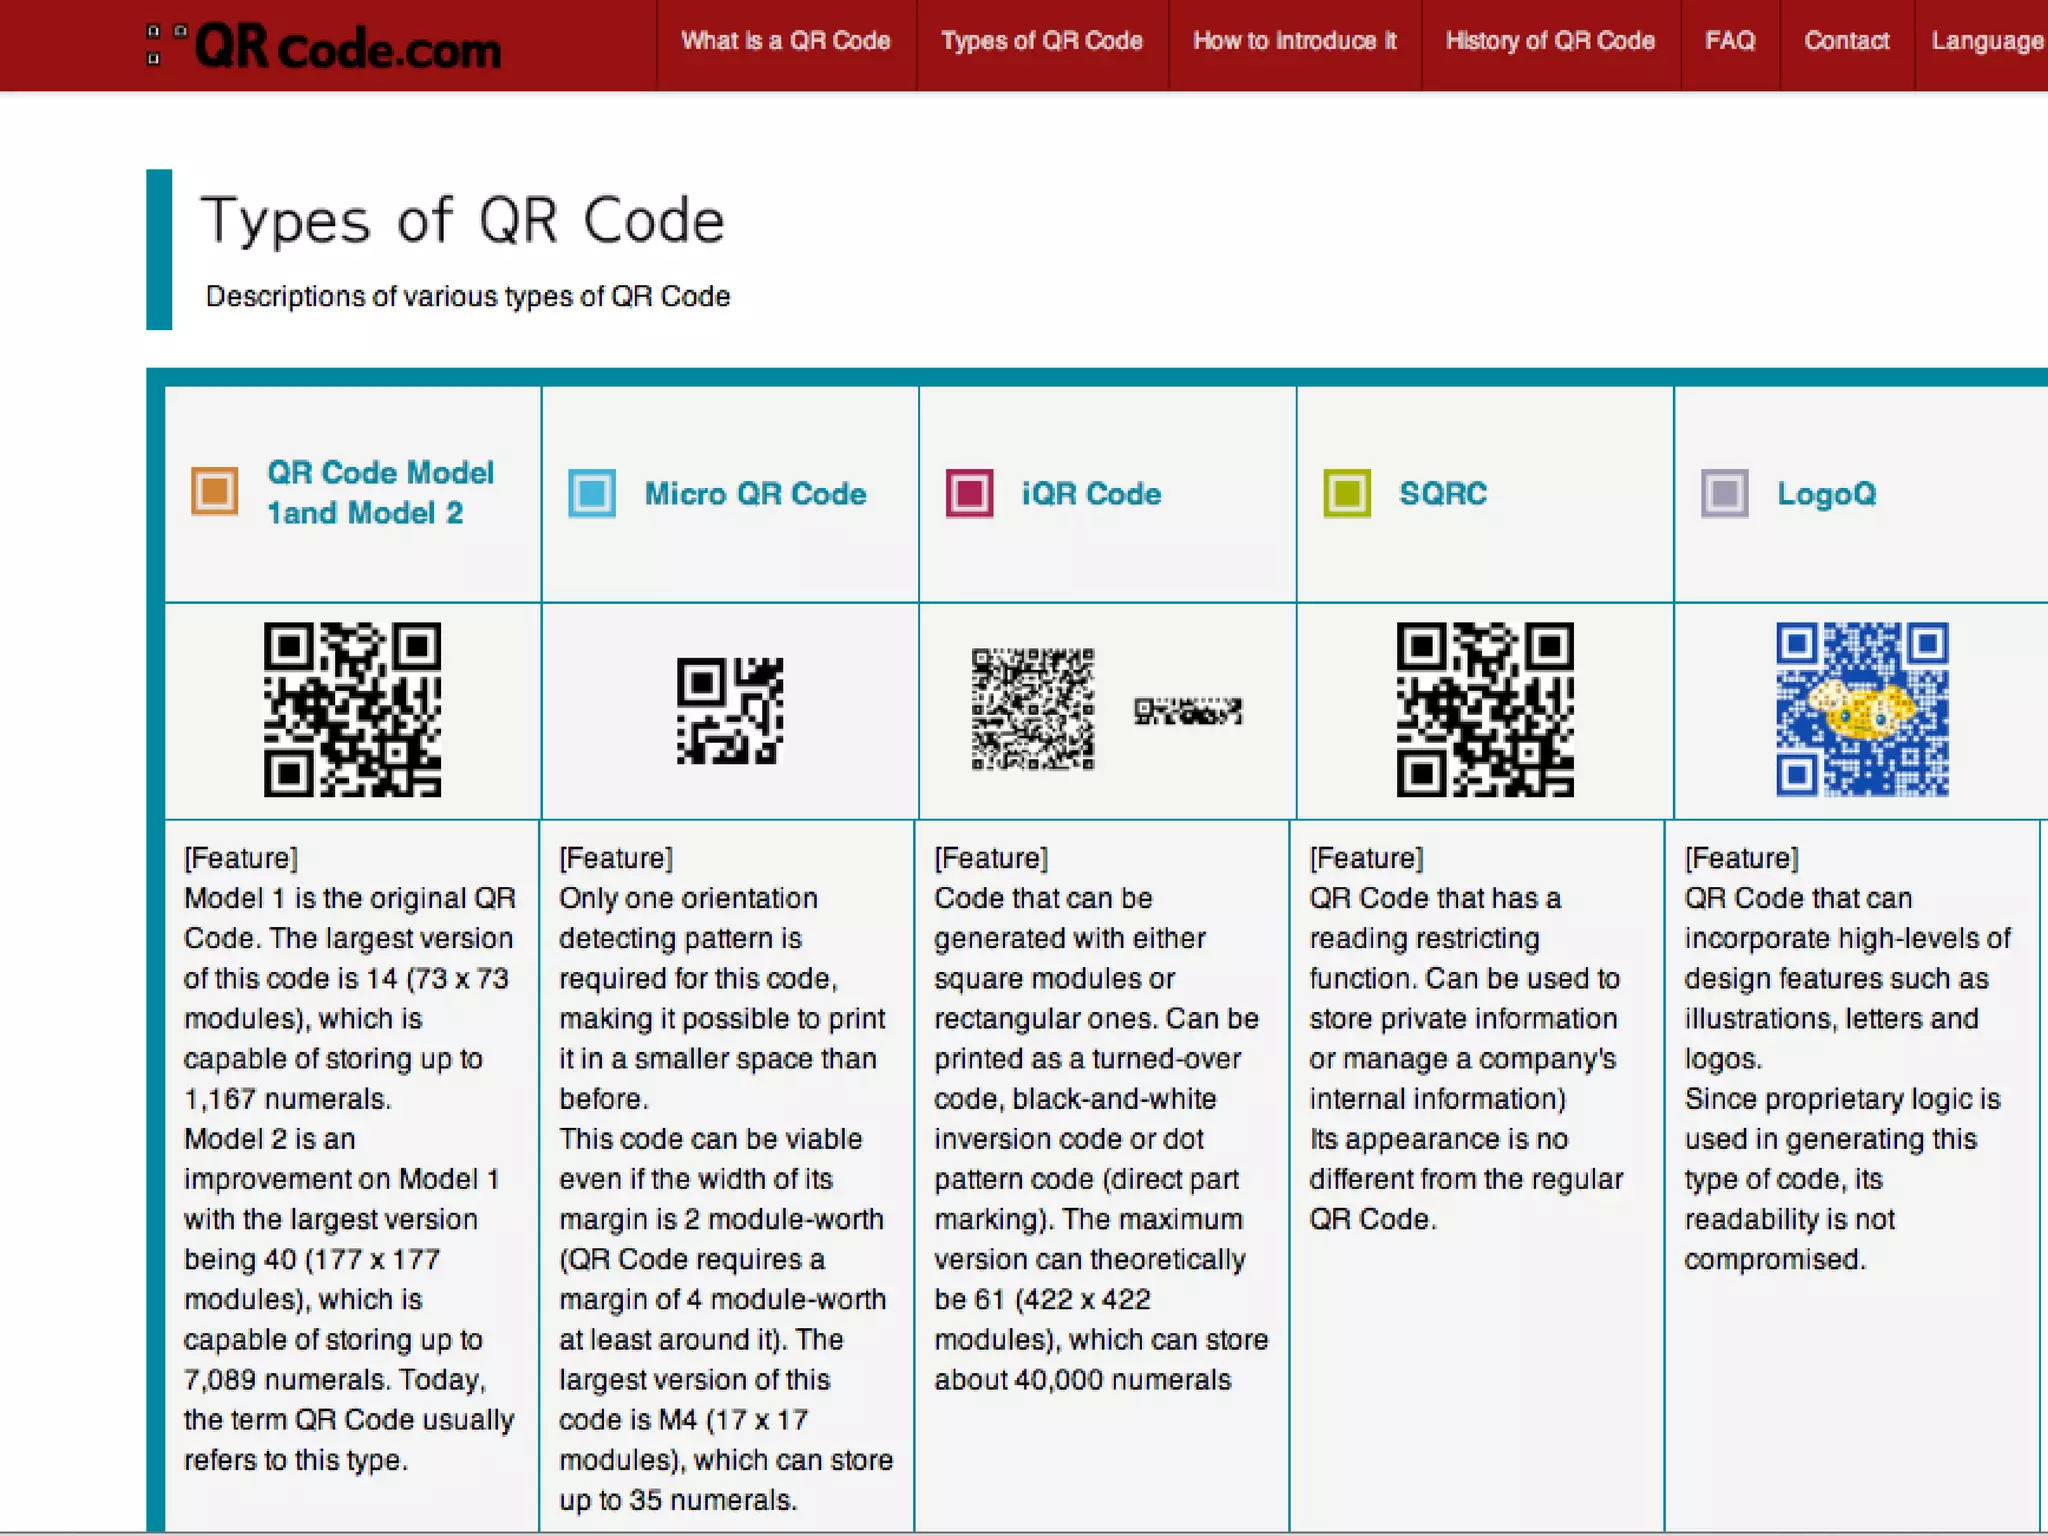The height and width of the screenshot is (1536, 2048).
Task: Click the colorful LogoQ sample code image
Action: [x=1862, y=710]
